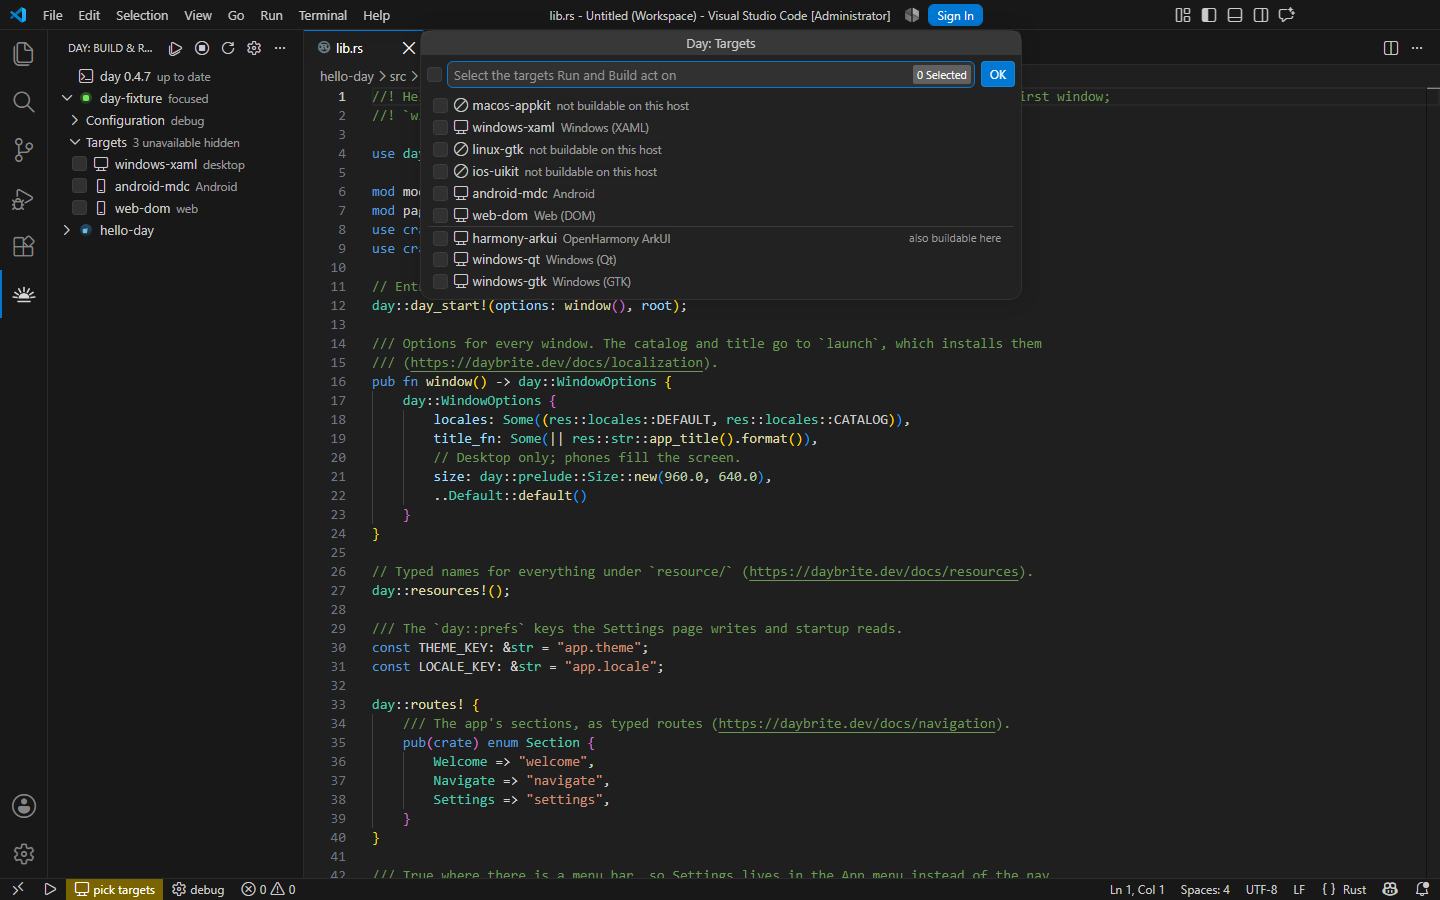1440x900 pixels.
Task: Click OK in the targets picker
Action: click(998, 75)
